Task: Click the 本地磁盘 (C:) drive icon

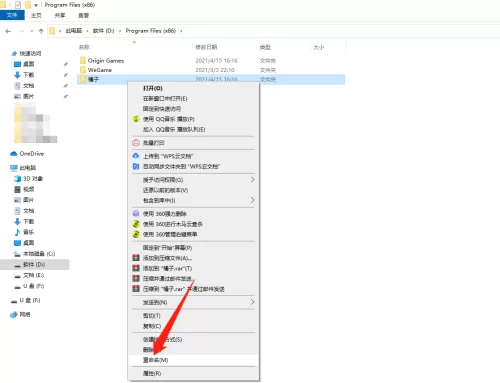Action: click(17, 254)
